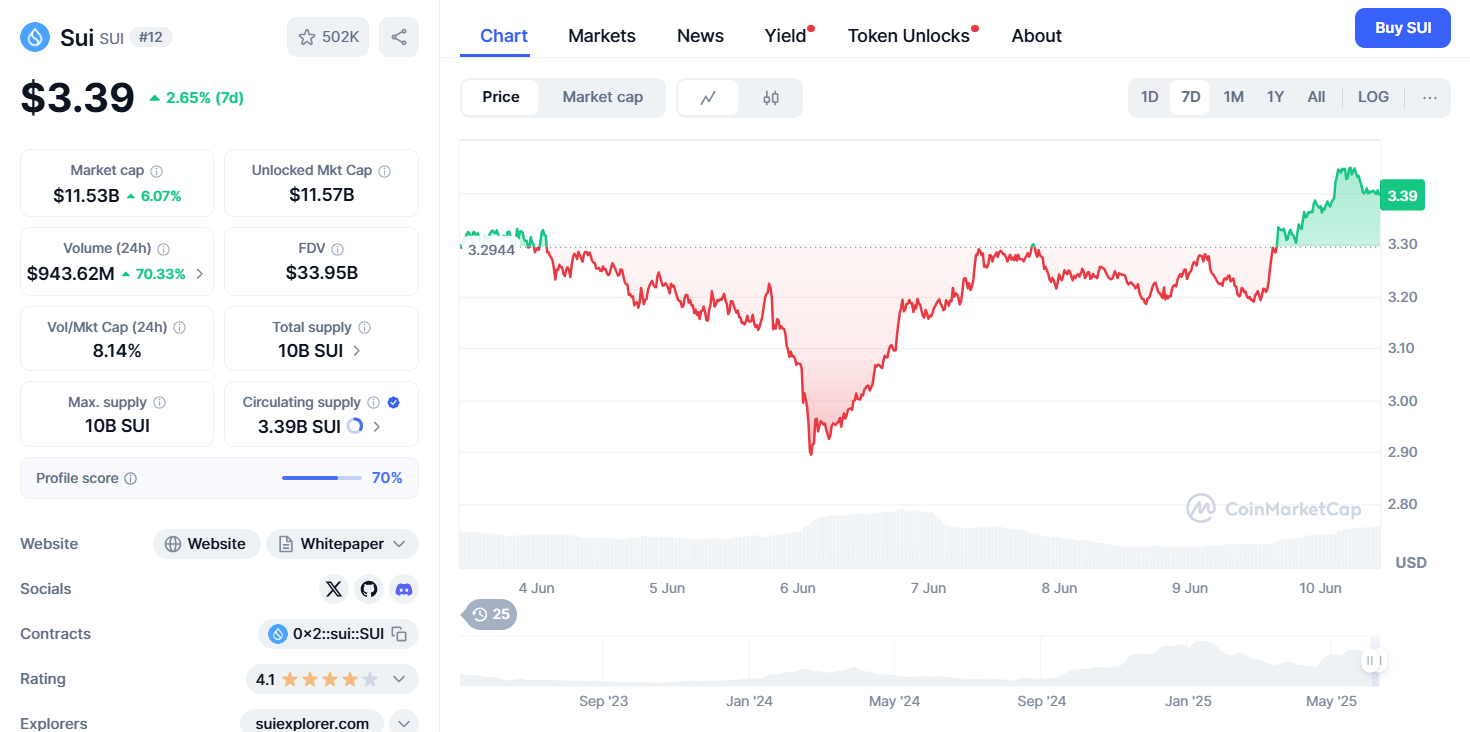1470x732 pixels.
Task: Toggle the LOG scale option
Action: coord(1373,97)
